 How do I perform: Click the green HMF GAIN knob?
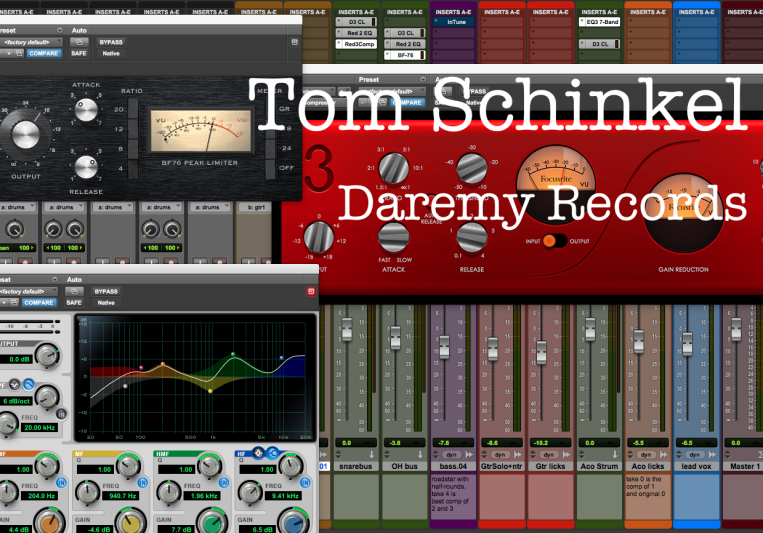(x=212, y=522)
